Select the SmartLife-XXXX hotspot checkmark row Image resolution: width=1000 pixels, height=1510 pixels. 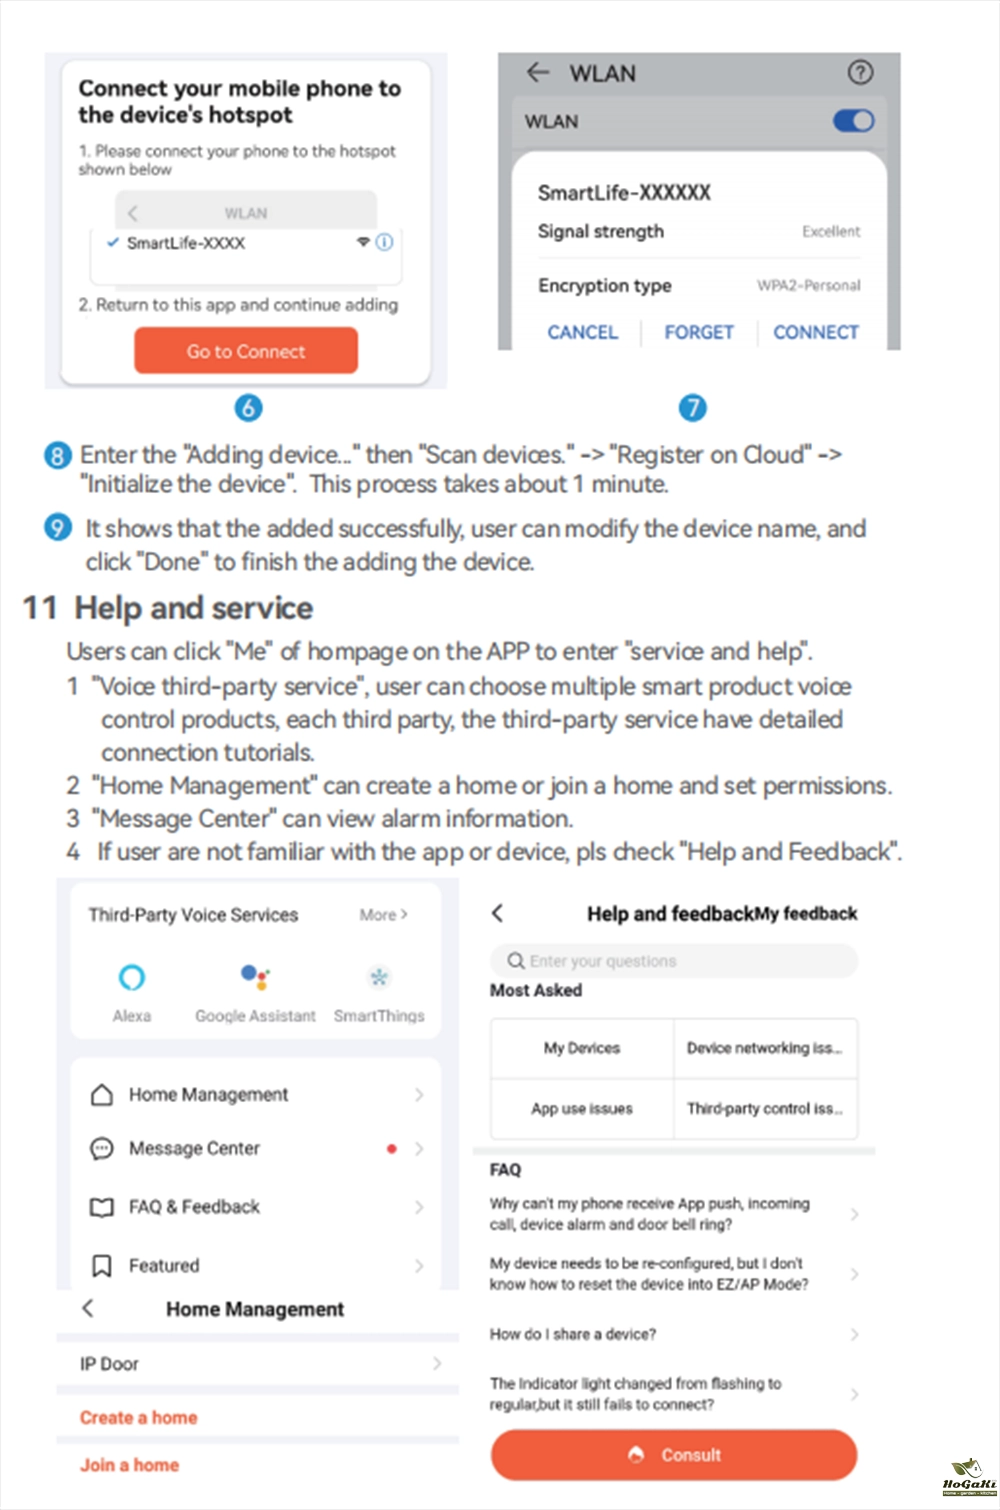[186, 243]
